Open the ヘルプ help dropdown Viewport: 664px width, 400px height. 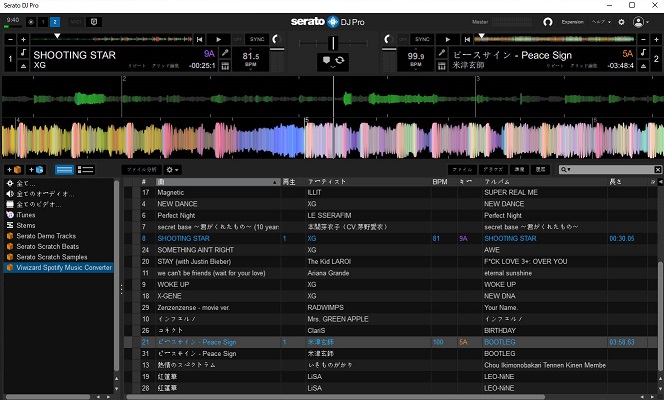click(601, 22)
